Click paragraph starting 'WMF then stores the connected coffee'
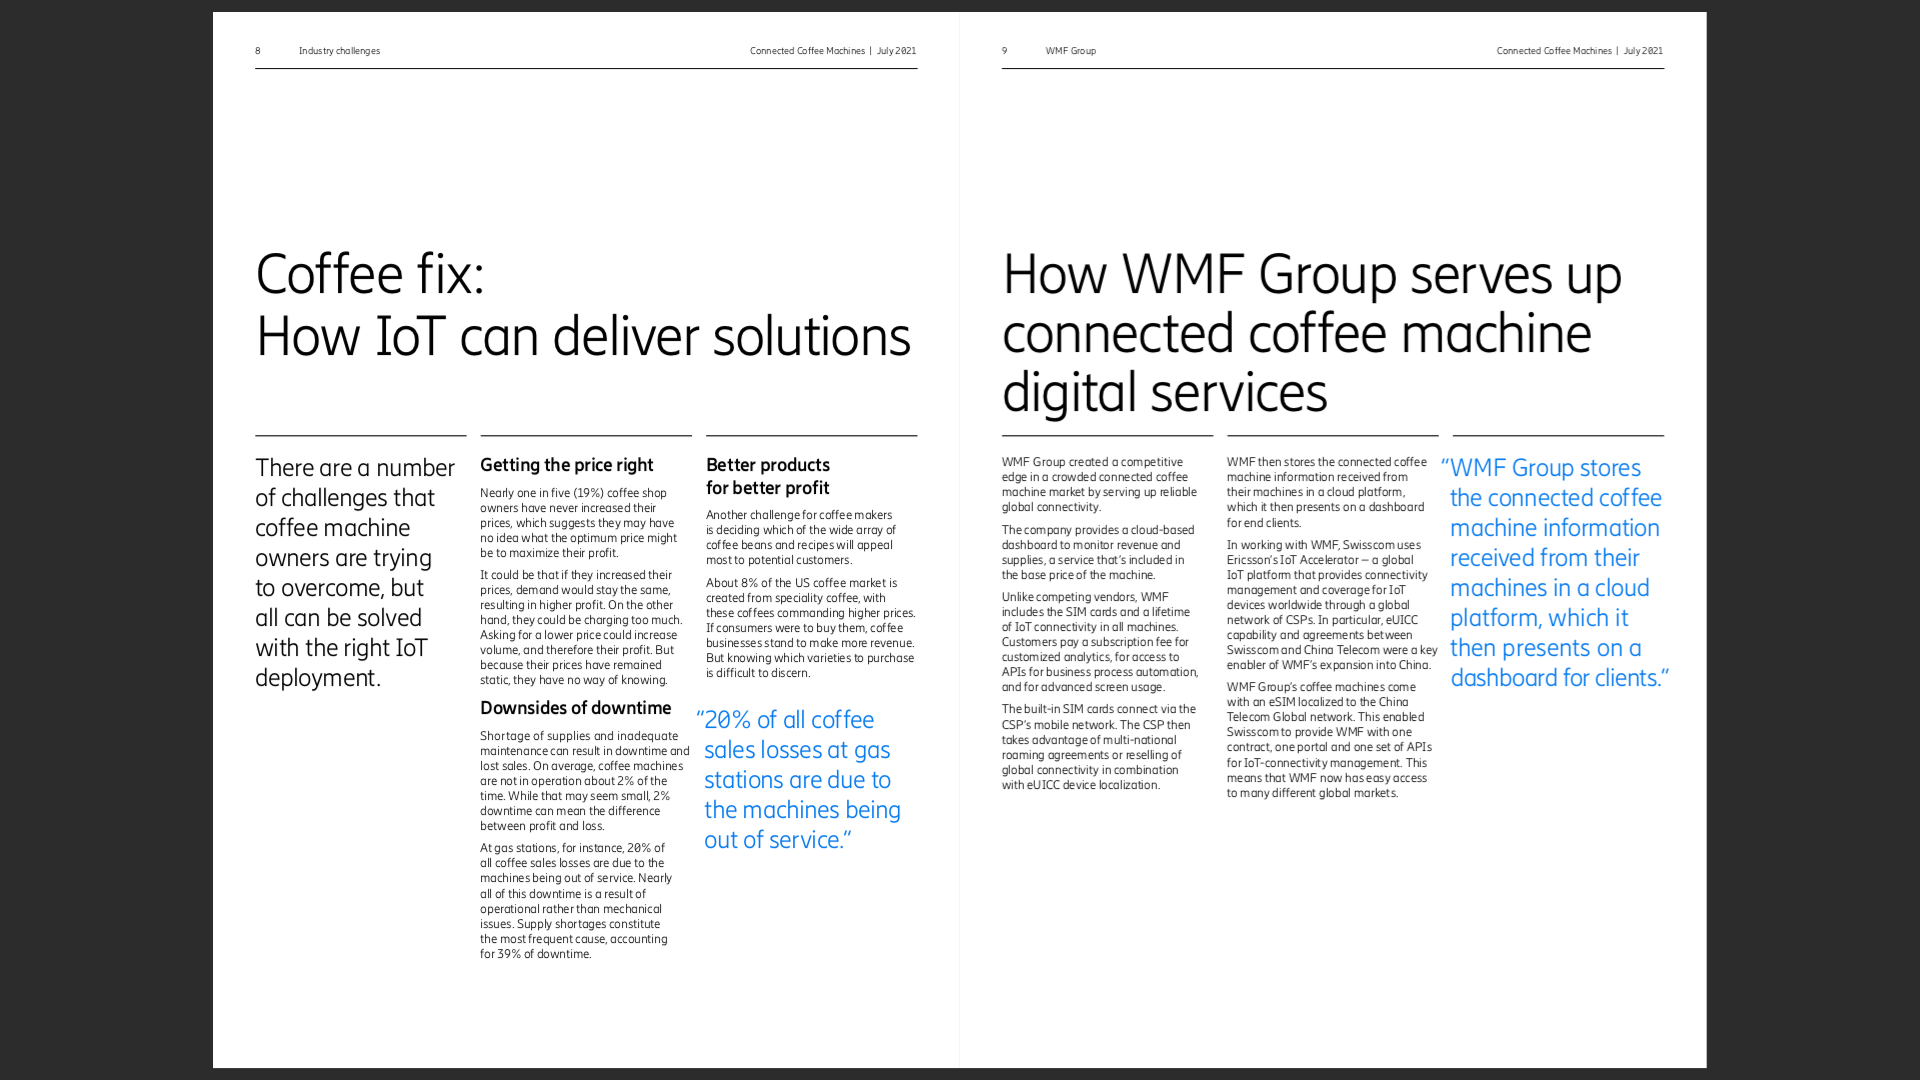This screenshot has width=1920, height=1080. [x=1327, y=492]
